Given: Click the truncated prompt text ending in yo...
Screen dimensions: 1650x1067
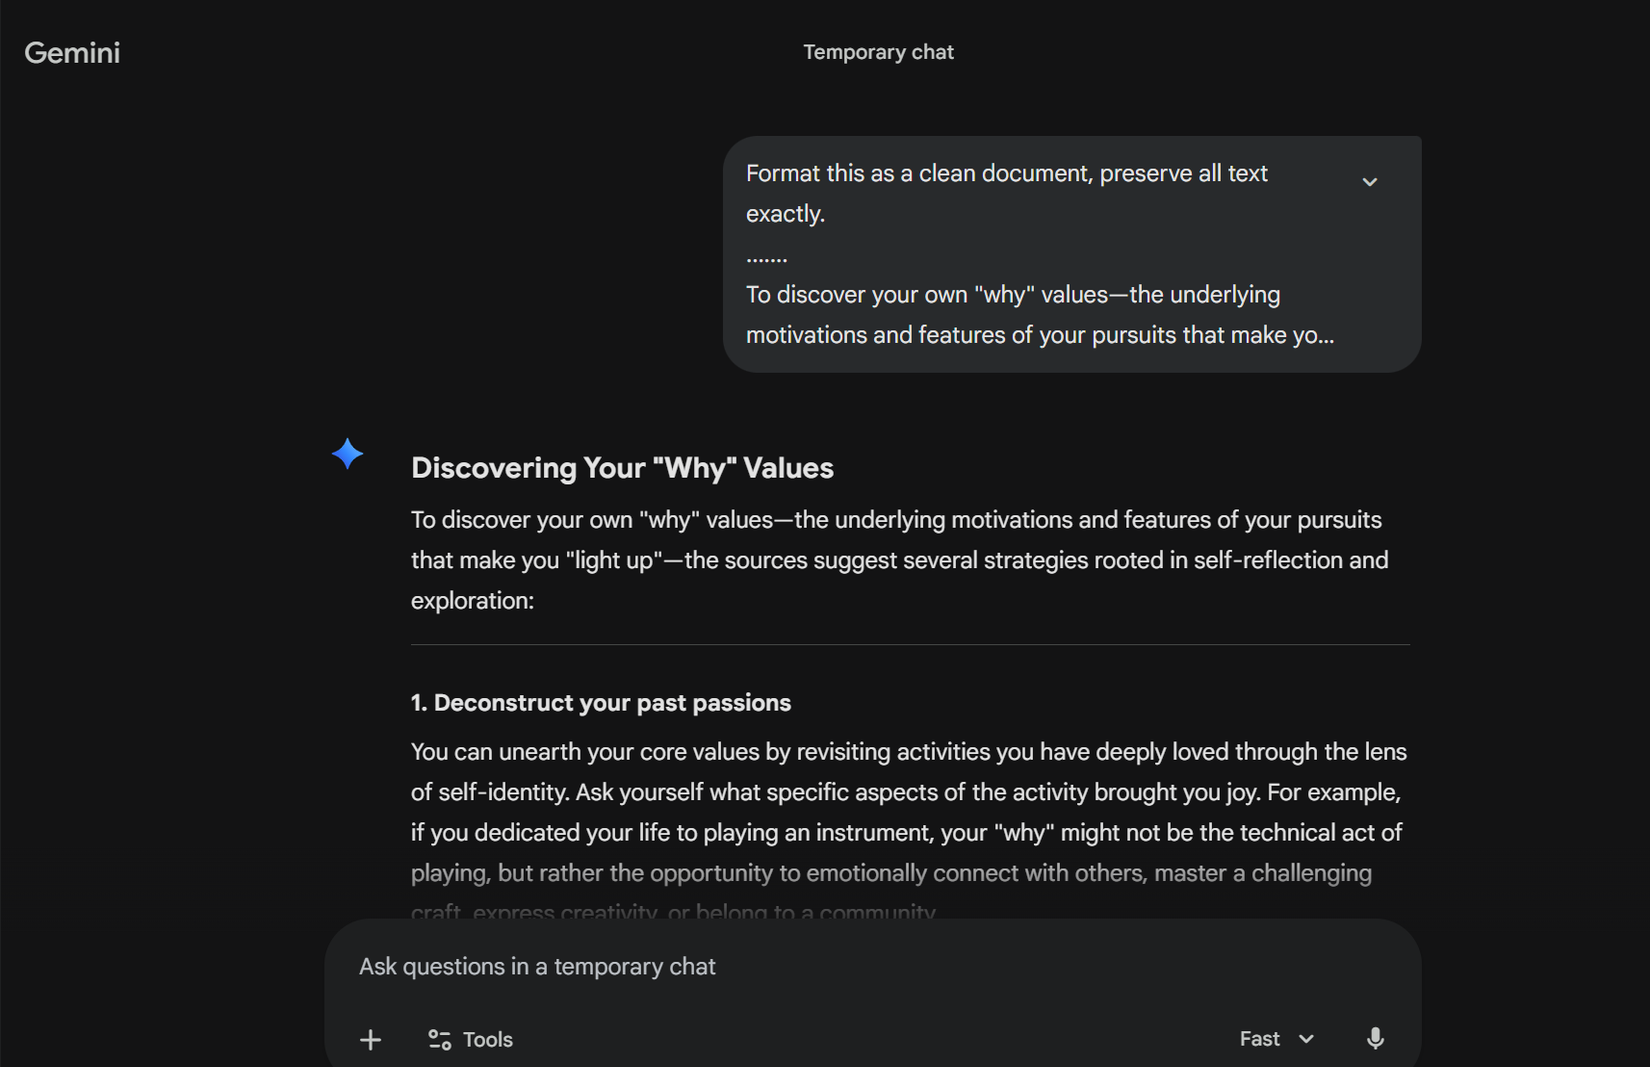Looking at the screenshot, I should [1039, 334].
